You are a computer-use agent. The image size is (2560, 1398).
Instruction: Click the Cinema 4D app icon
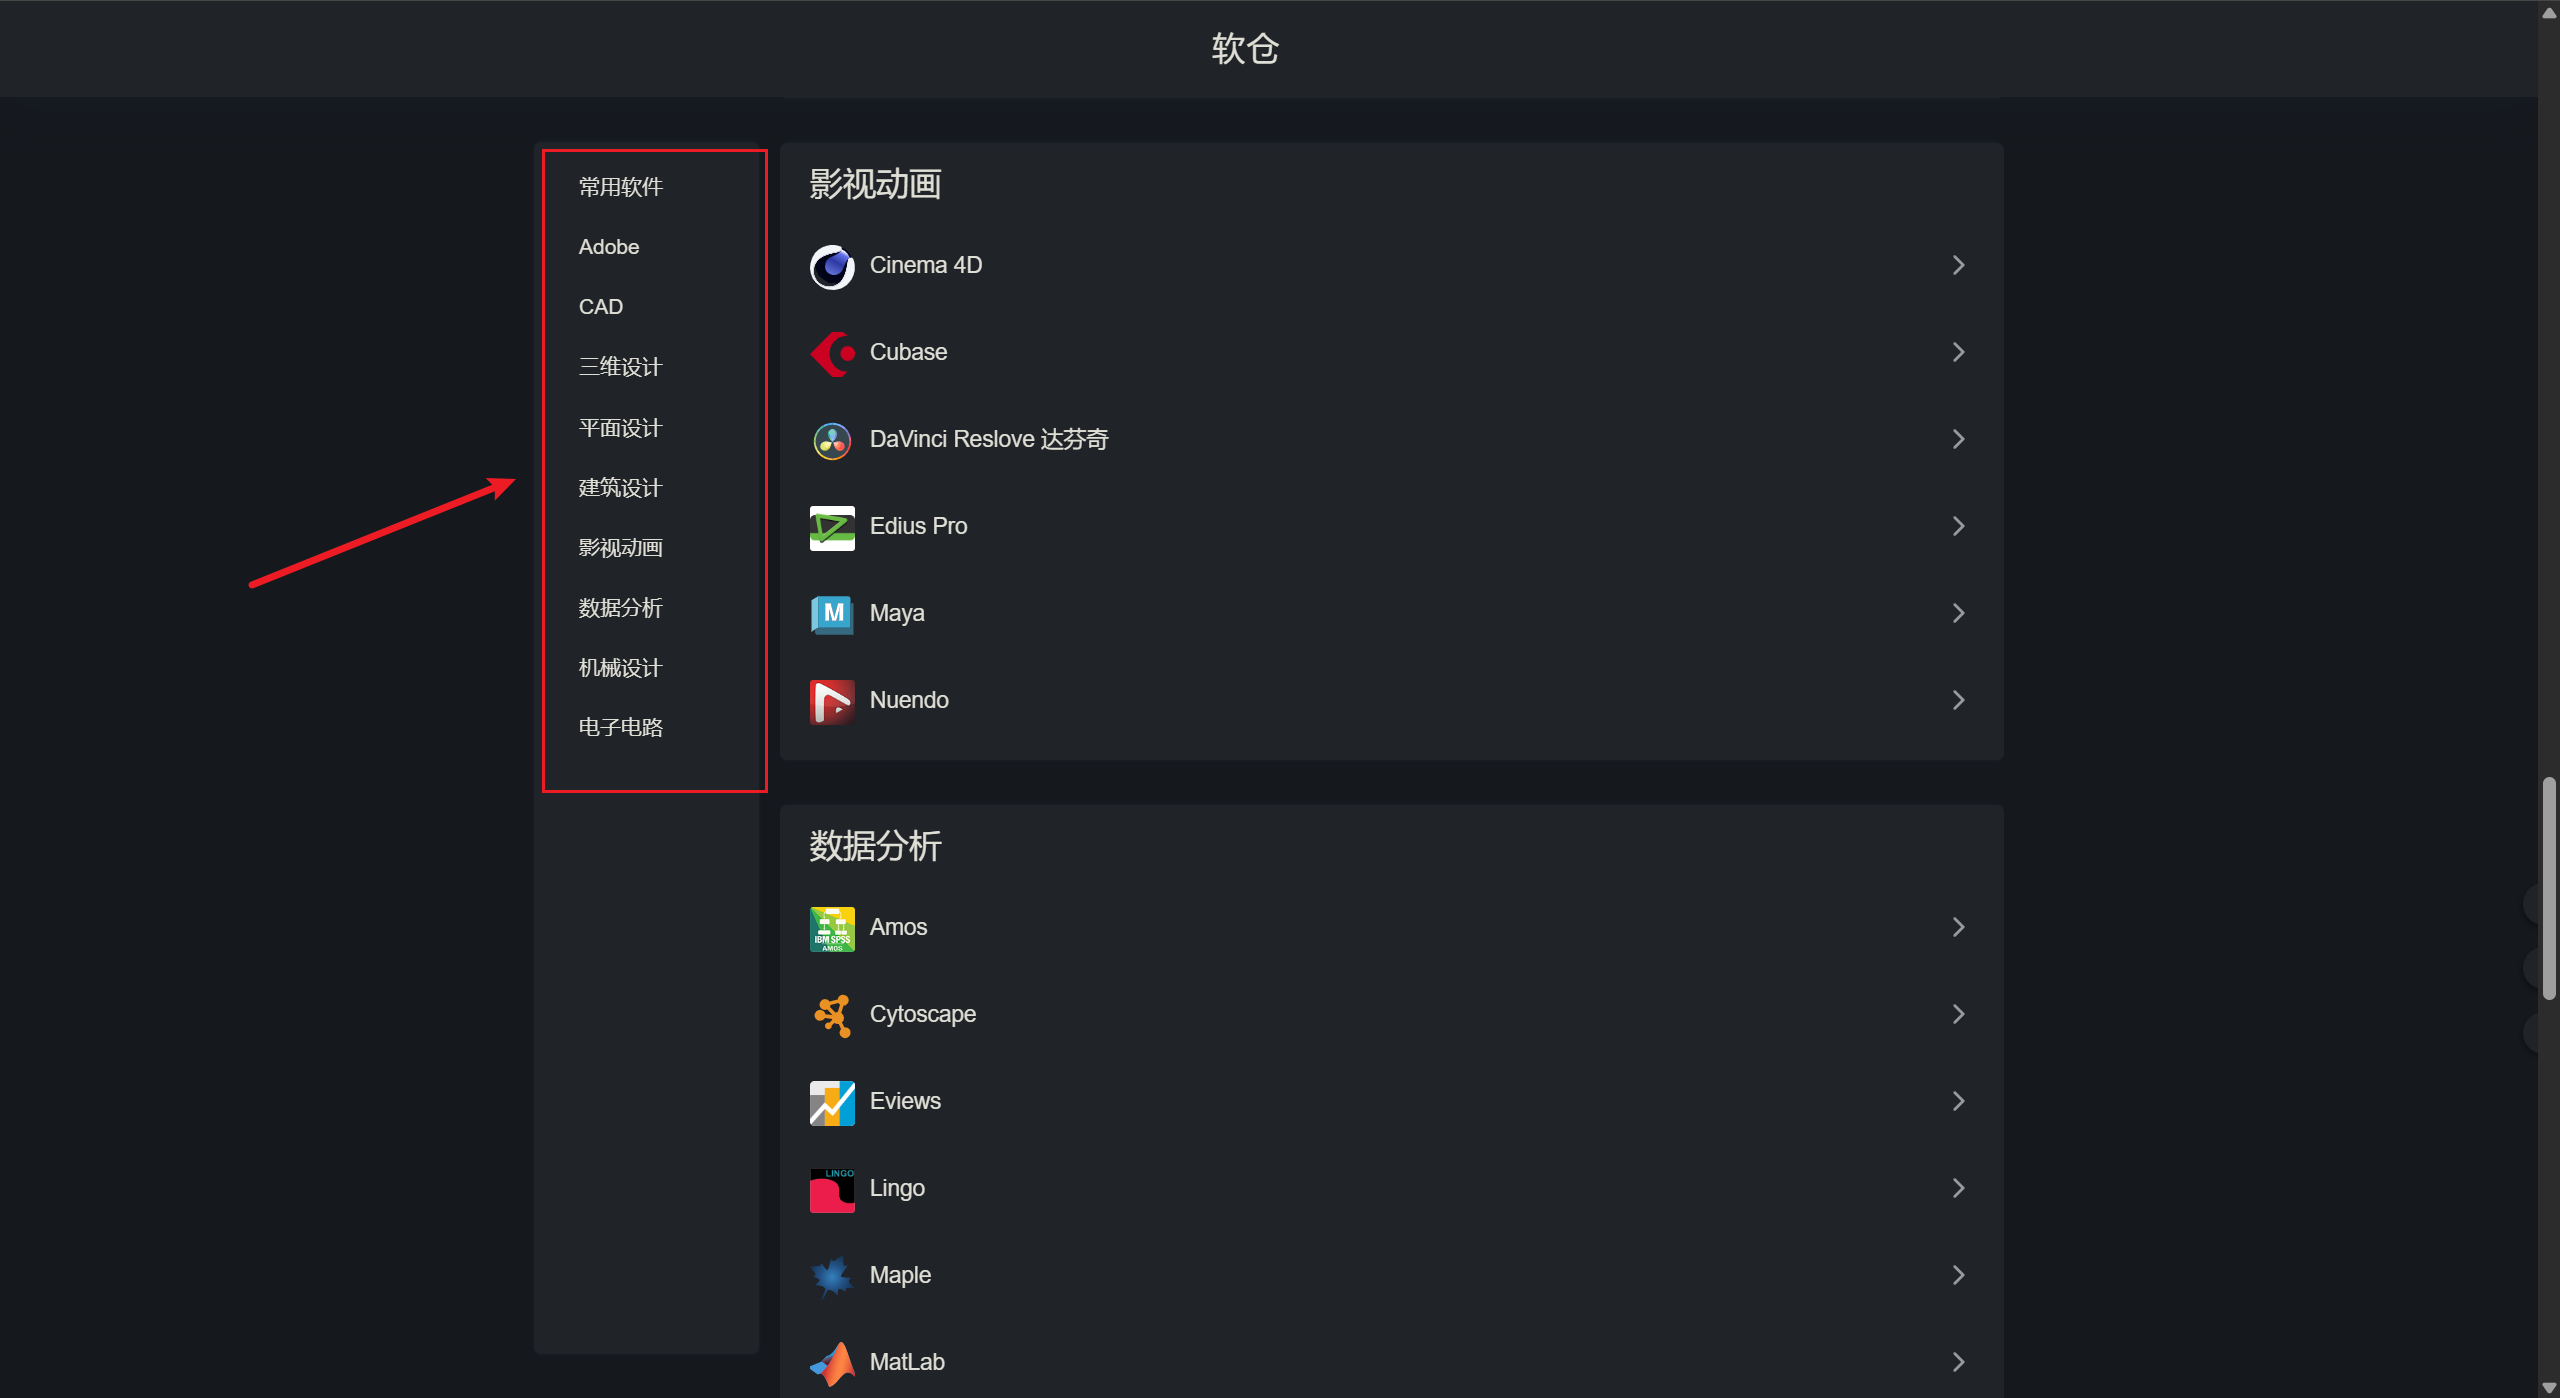(832, 266)
